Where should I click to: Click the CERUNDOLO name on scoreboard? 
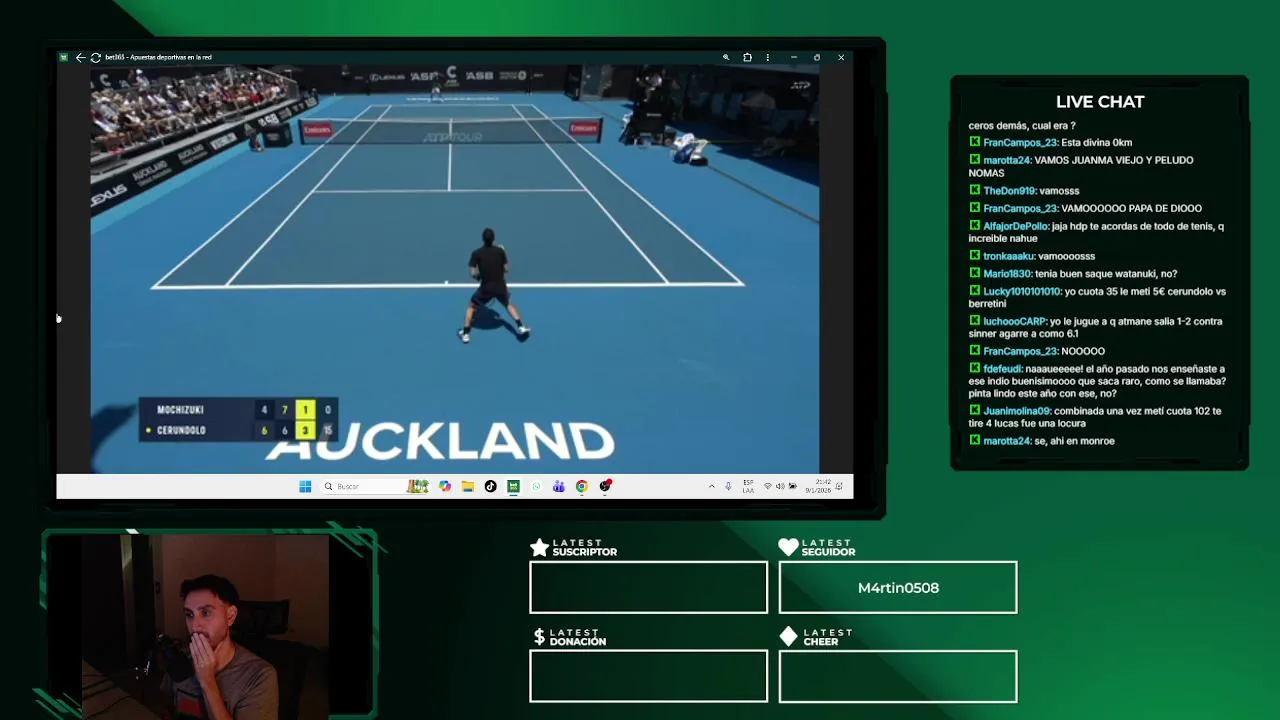181,430
